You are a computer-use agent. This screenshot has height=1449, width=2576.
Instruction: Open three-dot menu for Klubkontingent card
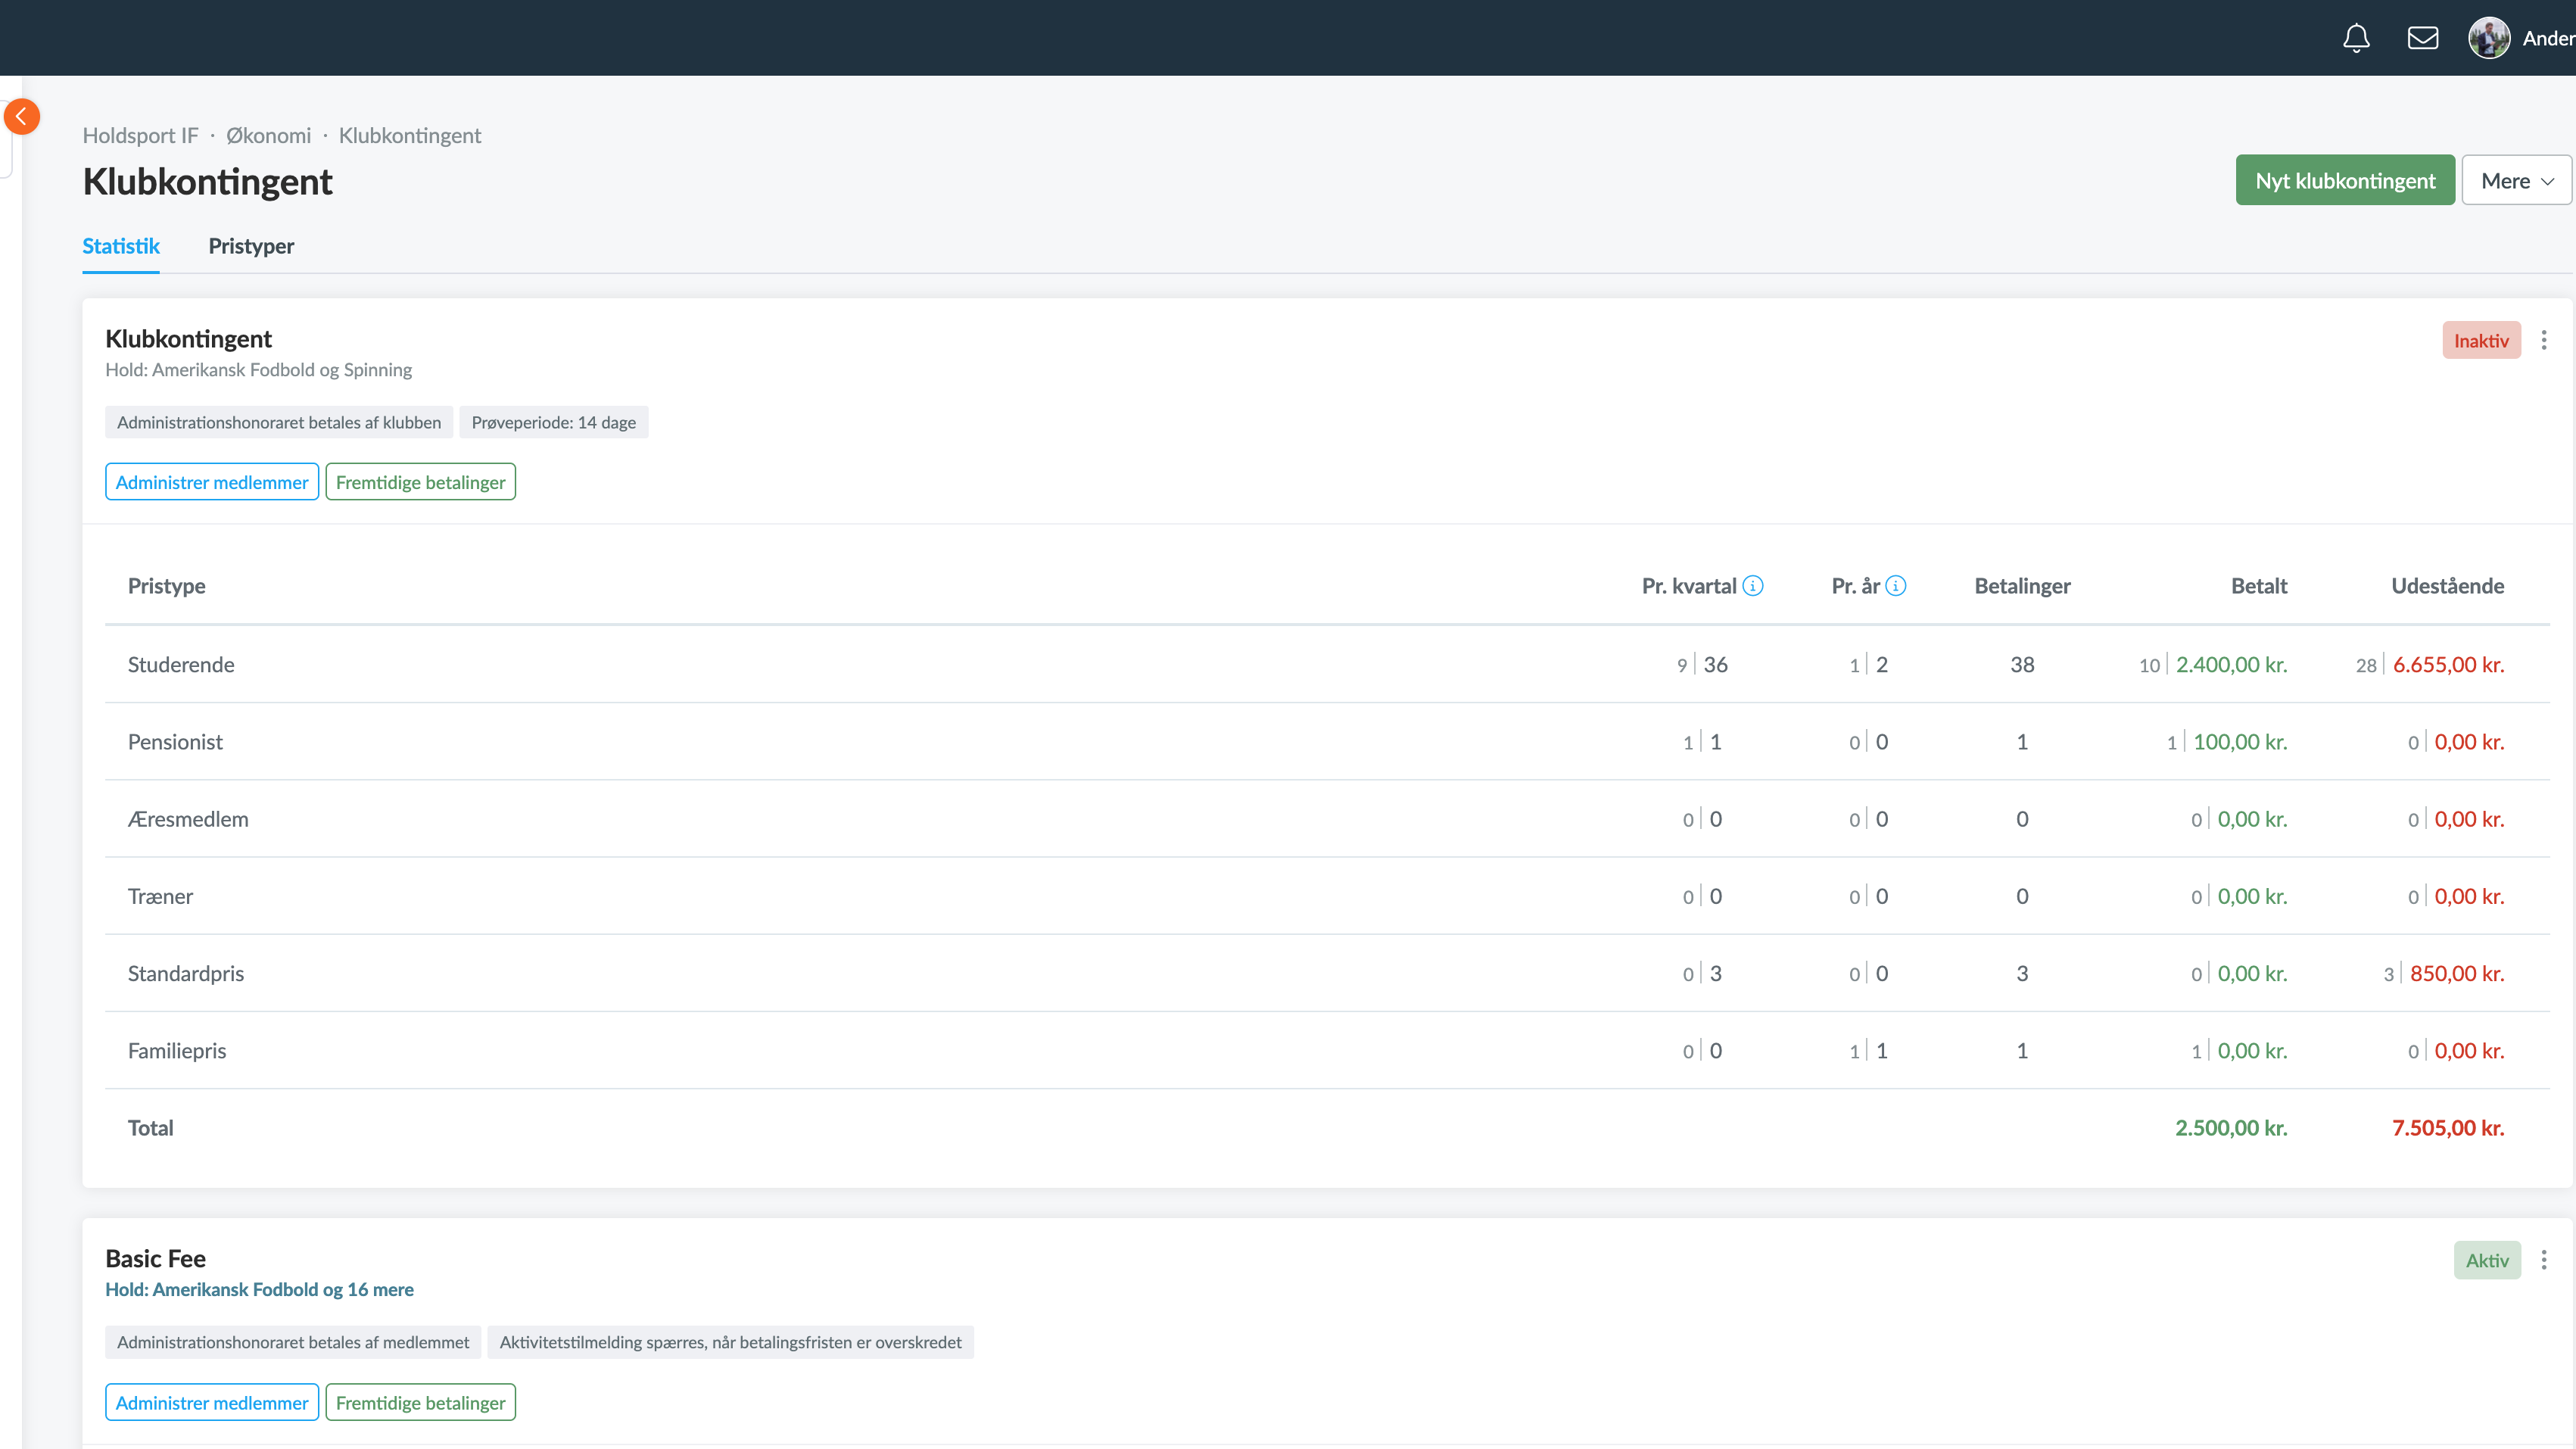[2544, 340]
